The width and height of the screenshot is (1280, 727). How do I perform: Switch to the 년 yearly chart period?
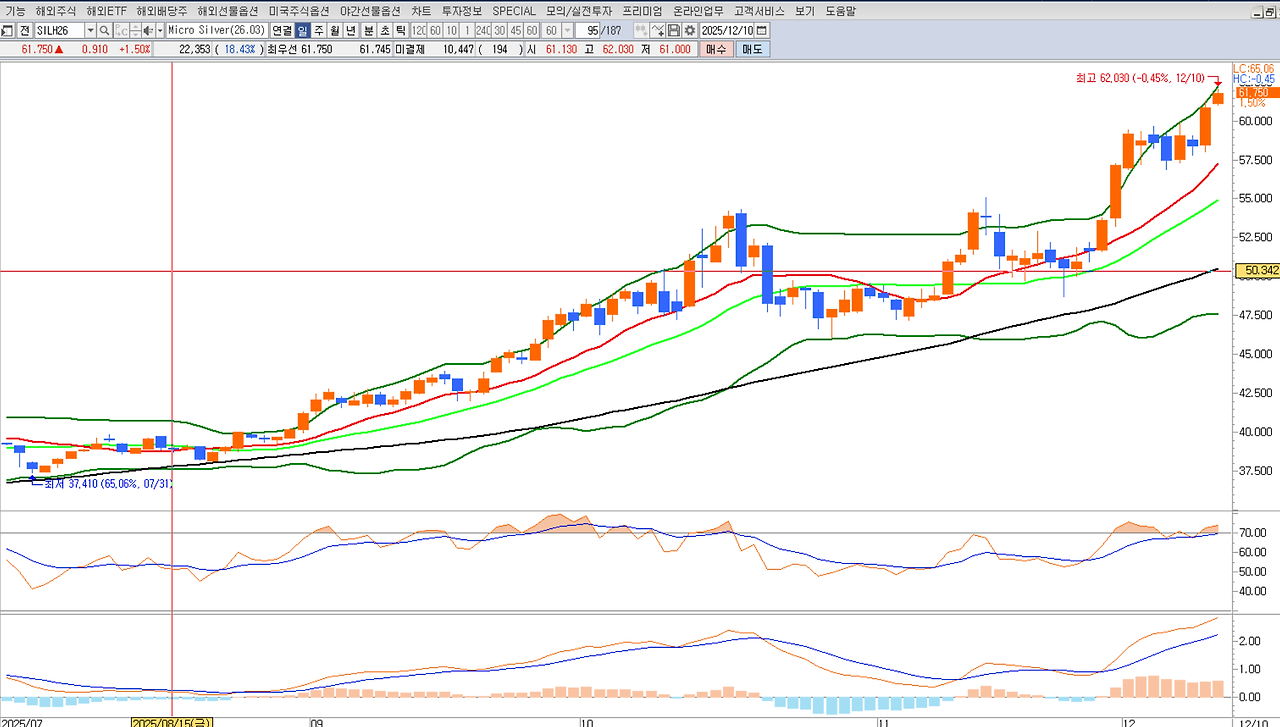(351, 30)
